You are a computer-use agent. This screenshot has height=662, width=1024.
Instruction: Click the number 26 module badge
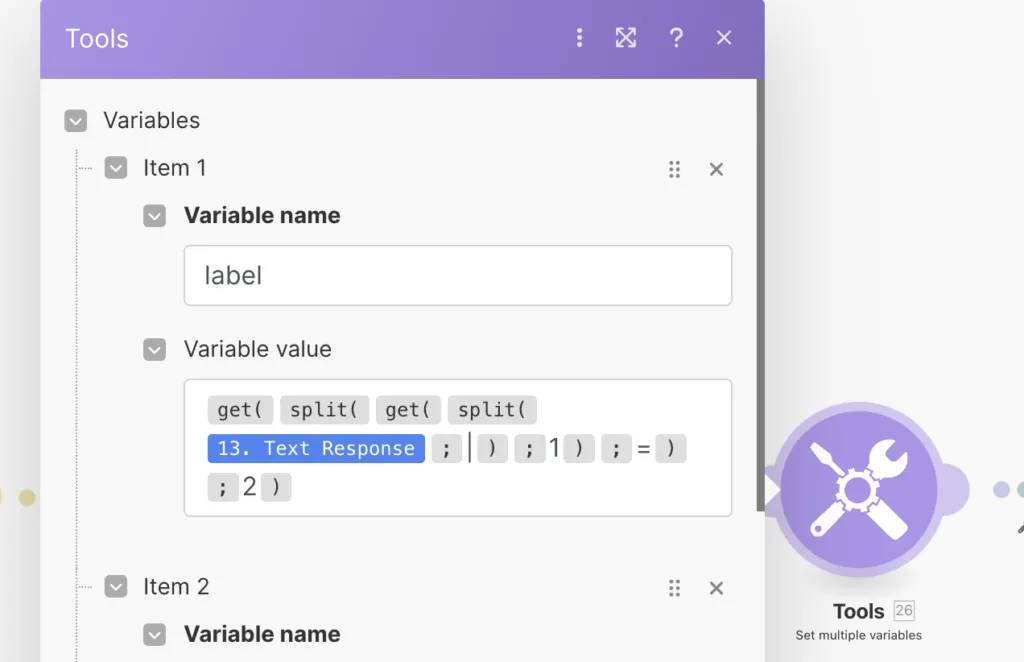pos(904,611)
